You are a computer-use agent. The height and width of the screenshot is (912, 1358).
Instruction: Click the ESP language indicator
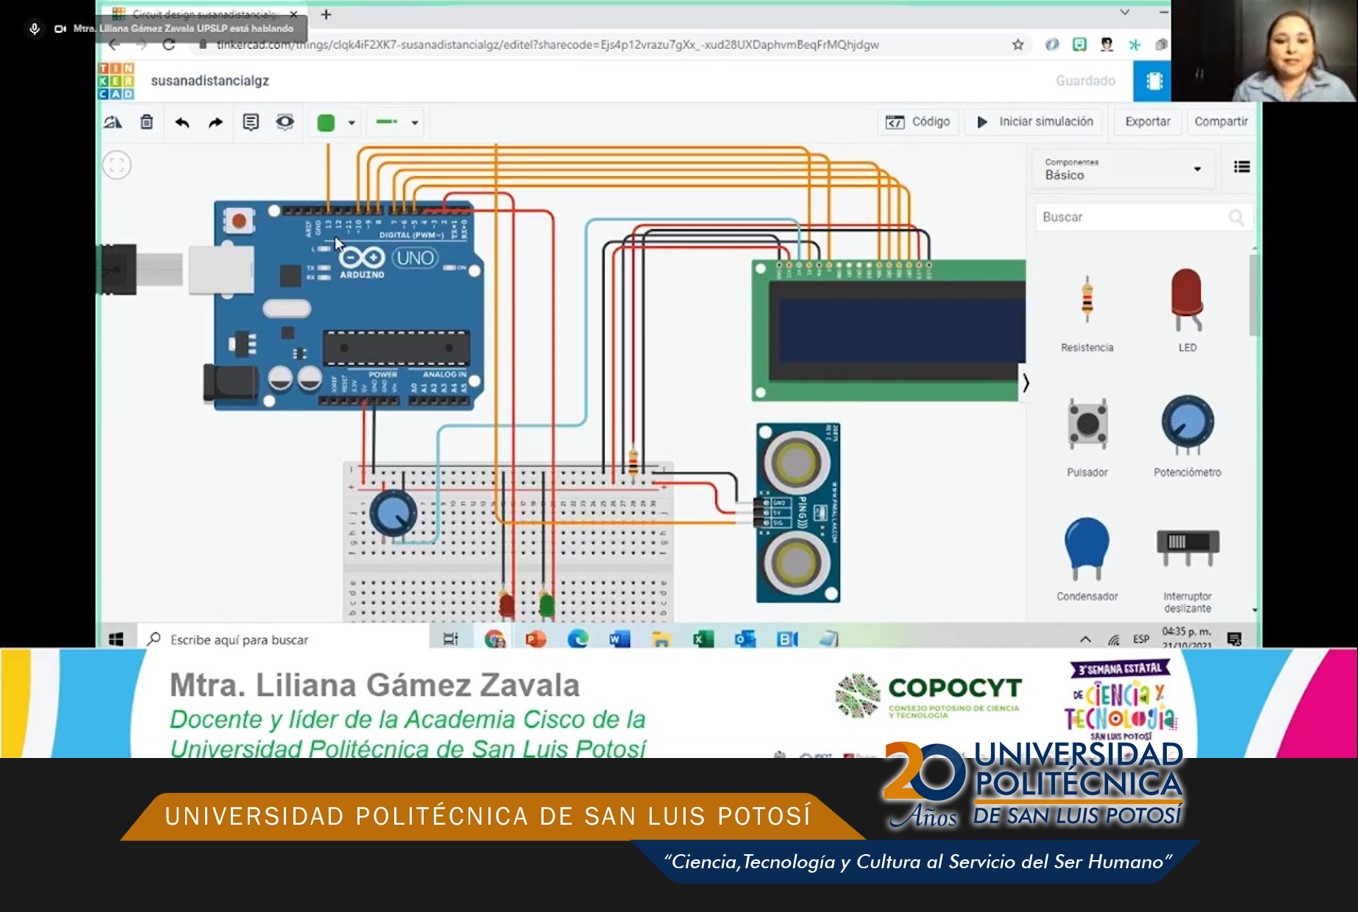tap(1141, 639)
